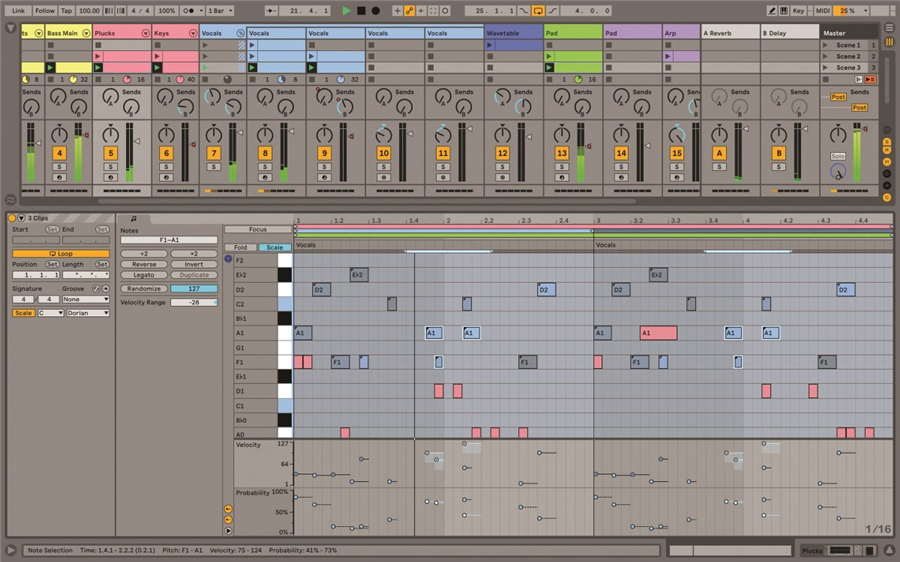Click the Randomize velocity button
Image resolution: width=900 pixels, height=562 pixels.
click(x=144, y=288)
